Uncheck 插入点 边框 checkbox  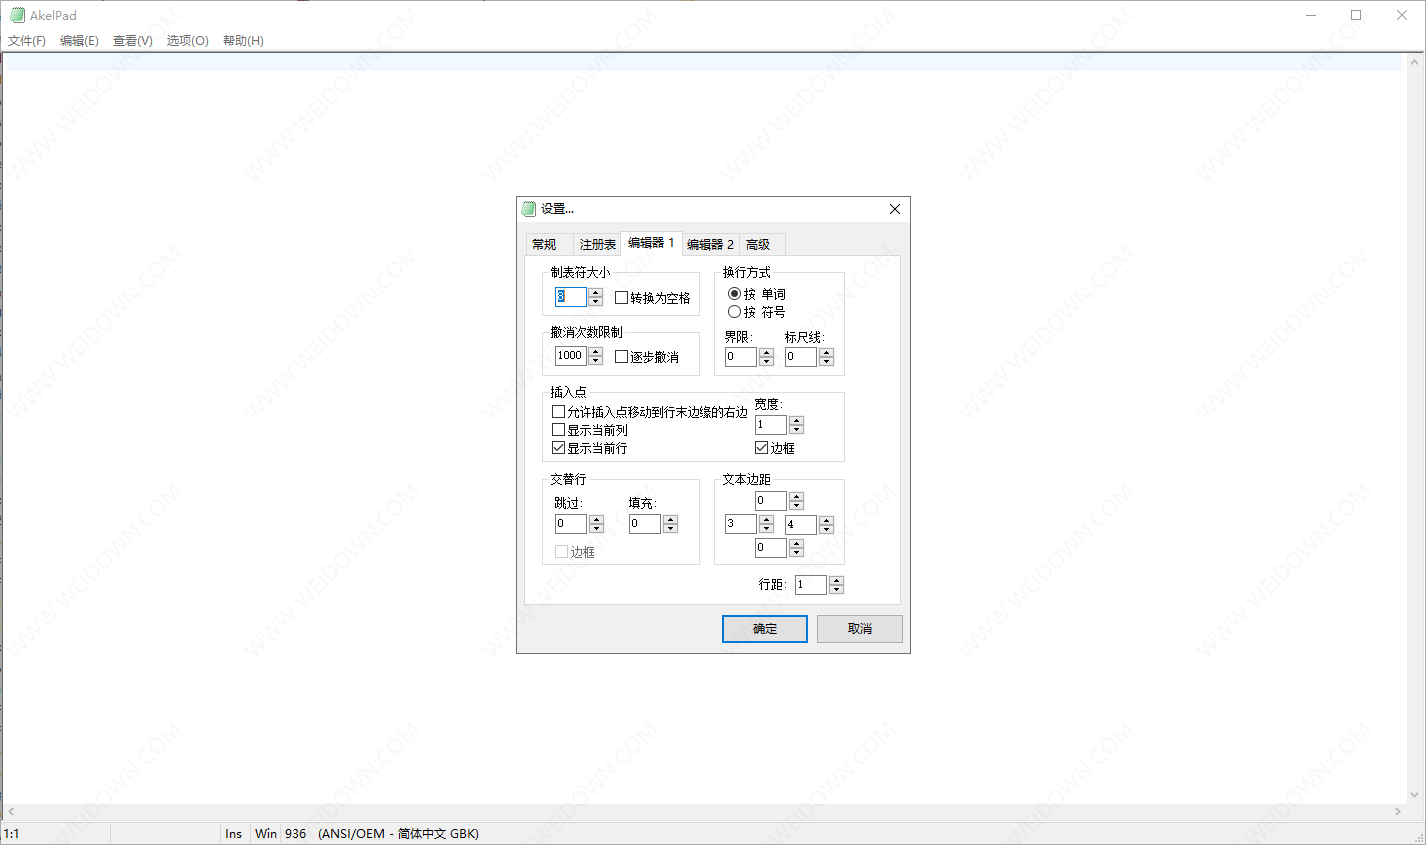(x=775, y=448)
